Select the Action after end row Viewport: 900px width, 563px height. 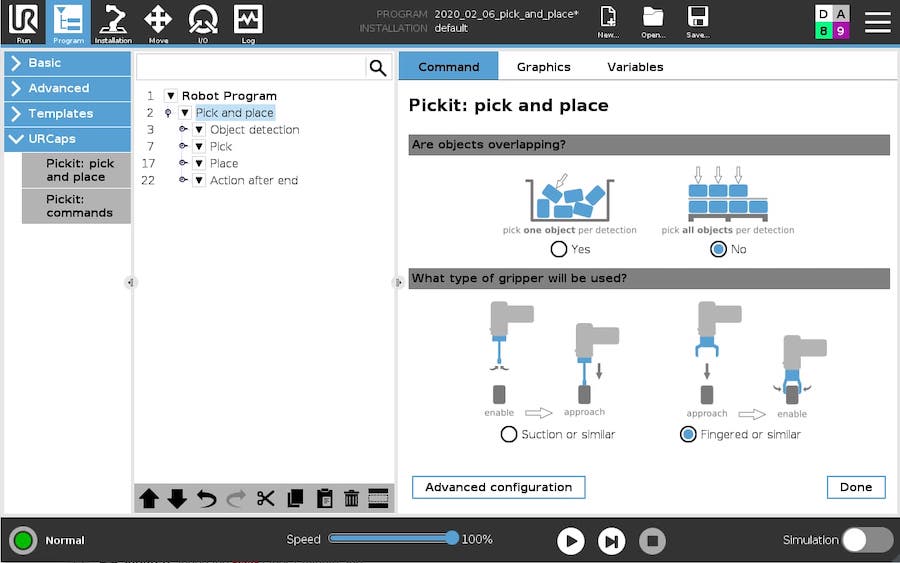[254, 180]
